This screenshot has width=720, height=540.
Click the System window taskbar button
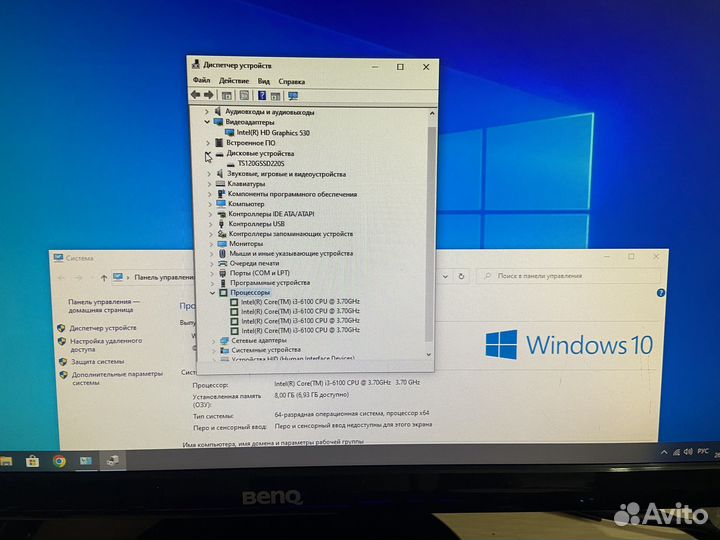[x=86, y=461]
